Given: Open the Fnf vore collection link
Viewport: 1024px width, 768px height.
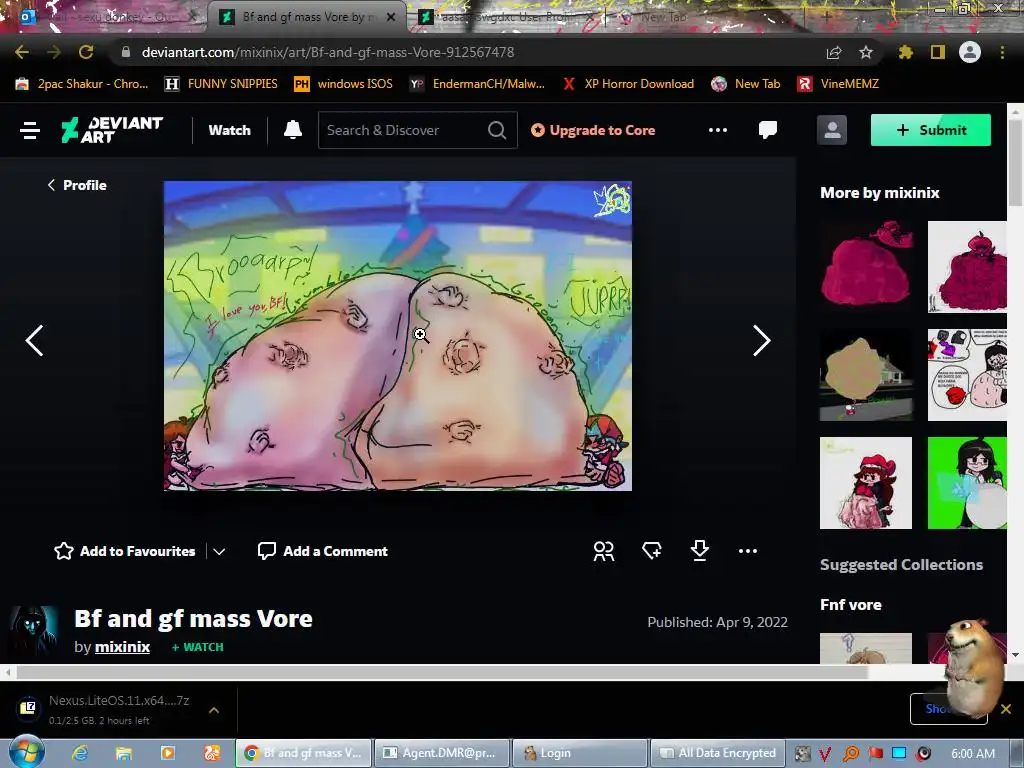Looking at the screenshot, I should click(851, 605).
